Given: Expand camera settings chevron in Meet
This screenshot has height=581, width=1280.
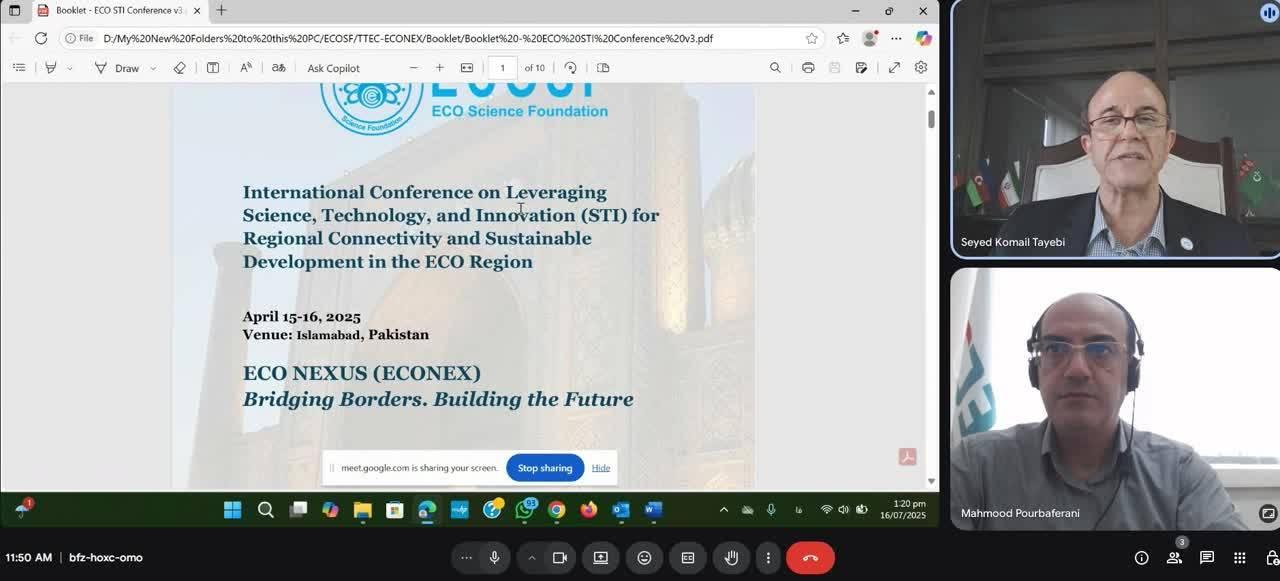Looking at the screenshot, I should [532, 558].
